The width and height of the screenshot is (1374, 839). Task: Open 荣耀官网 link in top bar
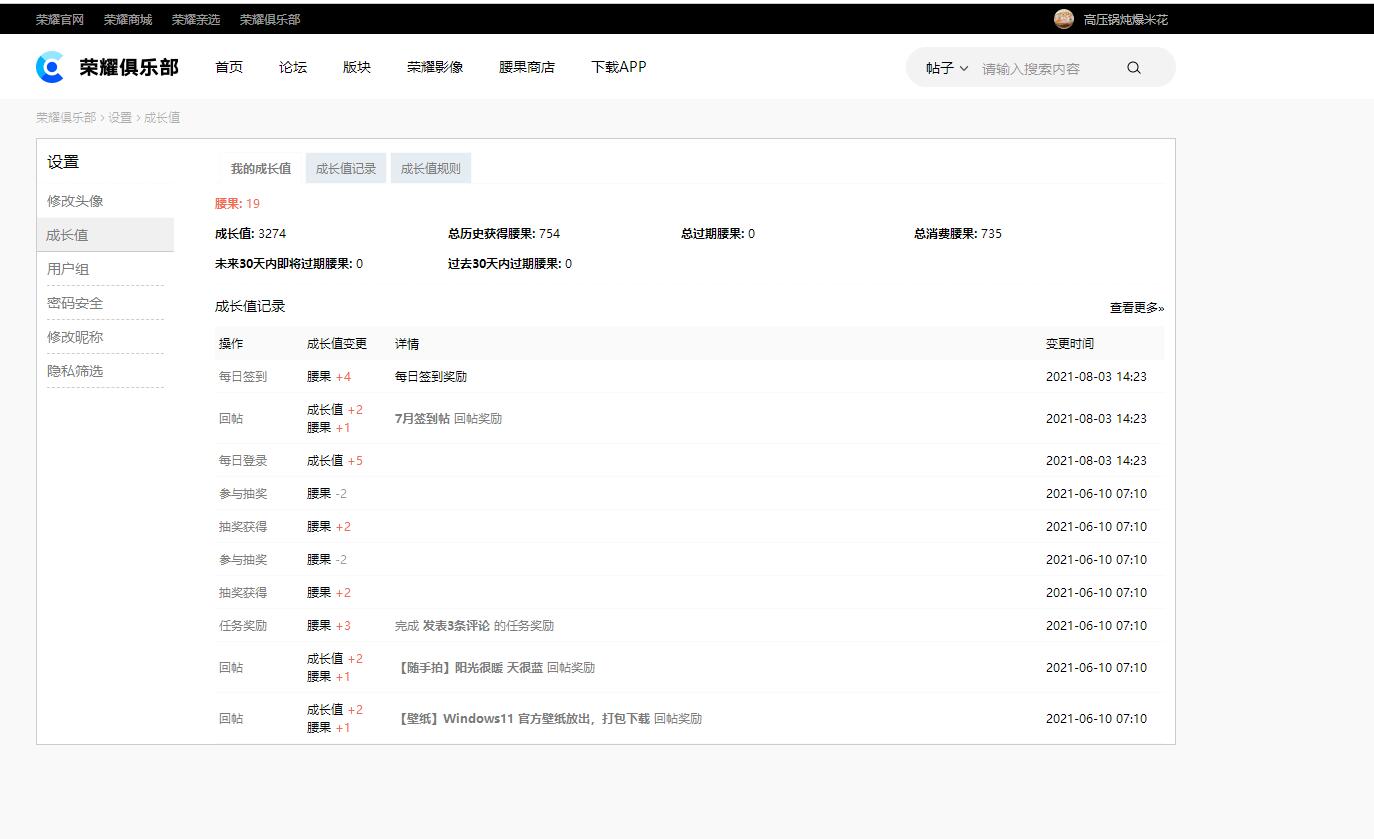(x=60, y=19)
